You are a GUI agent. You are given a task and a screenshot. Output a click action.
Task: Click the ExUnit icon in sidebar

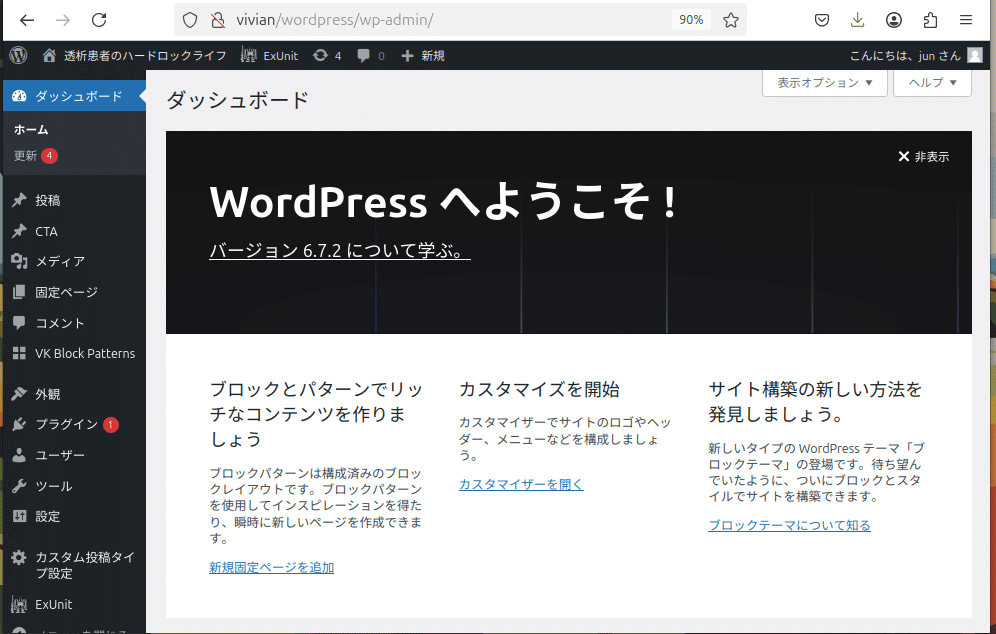[19, 604]
